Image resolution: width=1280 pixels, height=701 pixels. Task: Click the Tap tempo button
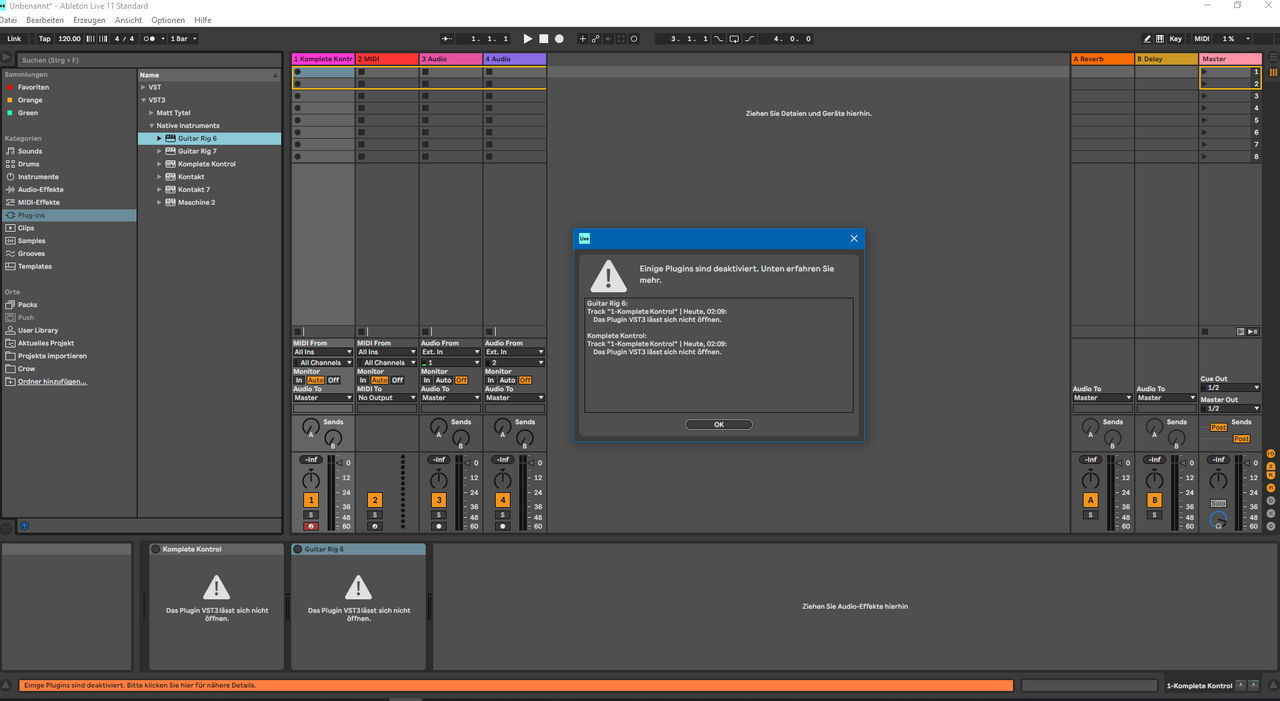45,39
